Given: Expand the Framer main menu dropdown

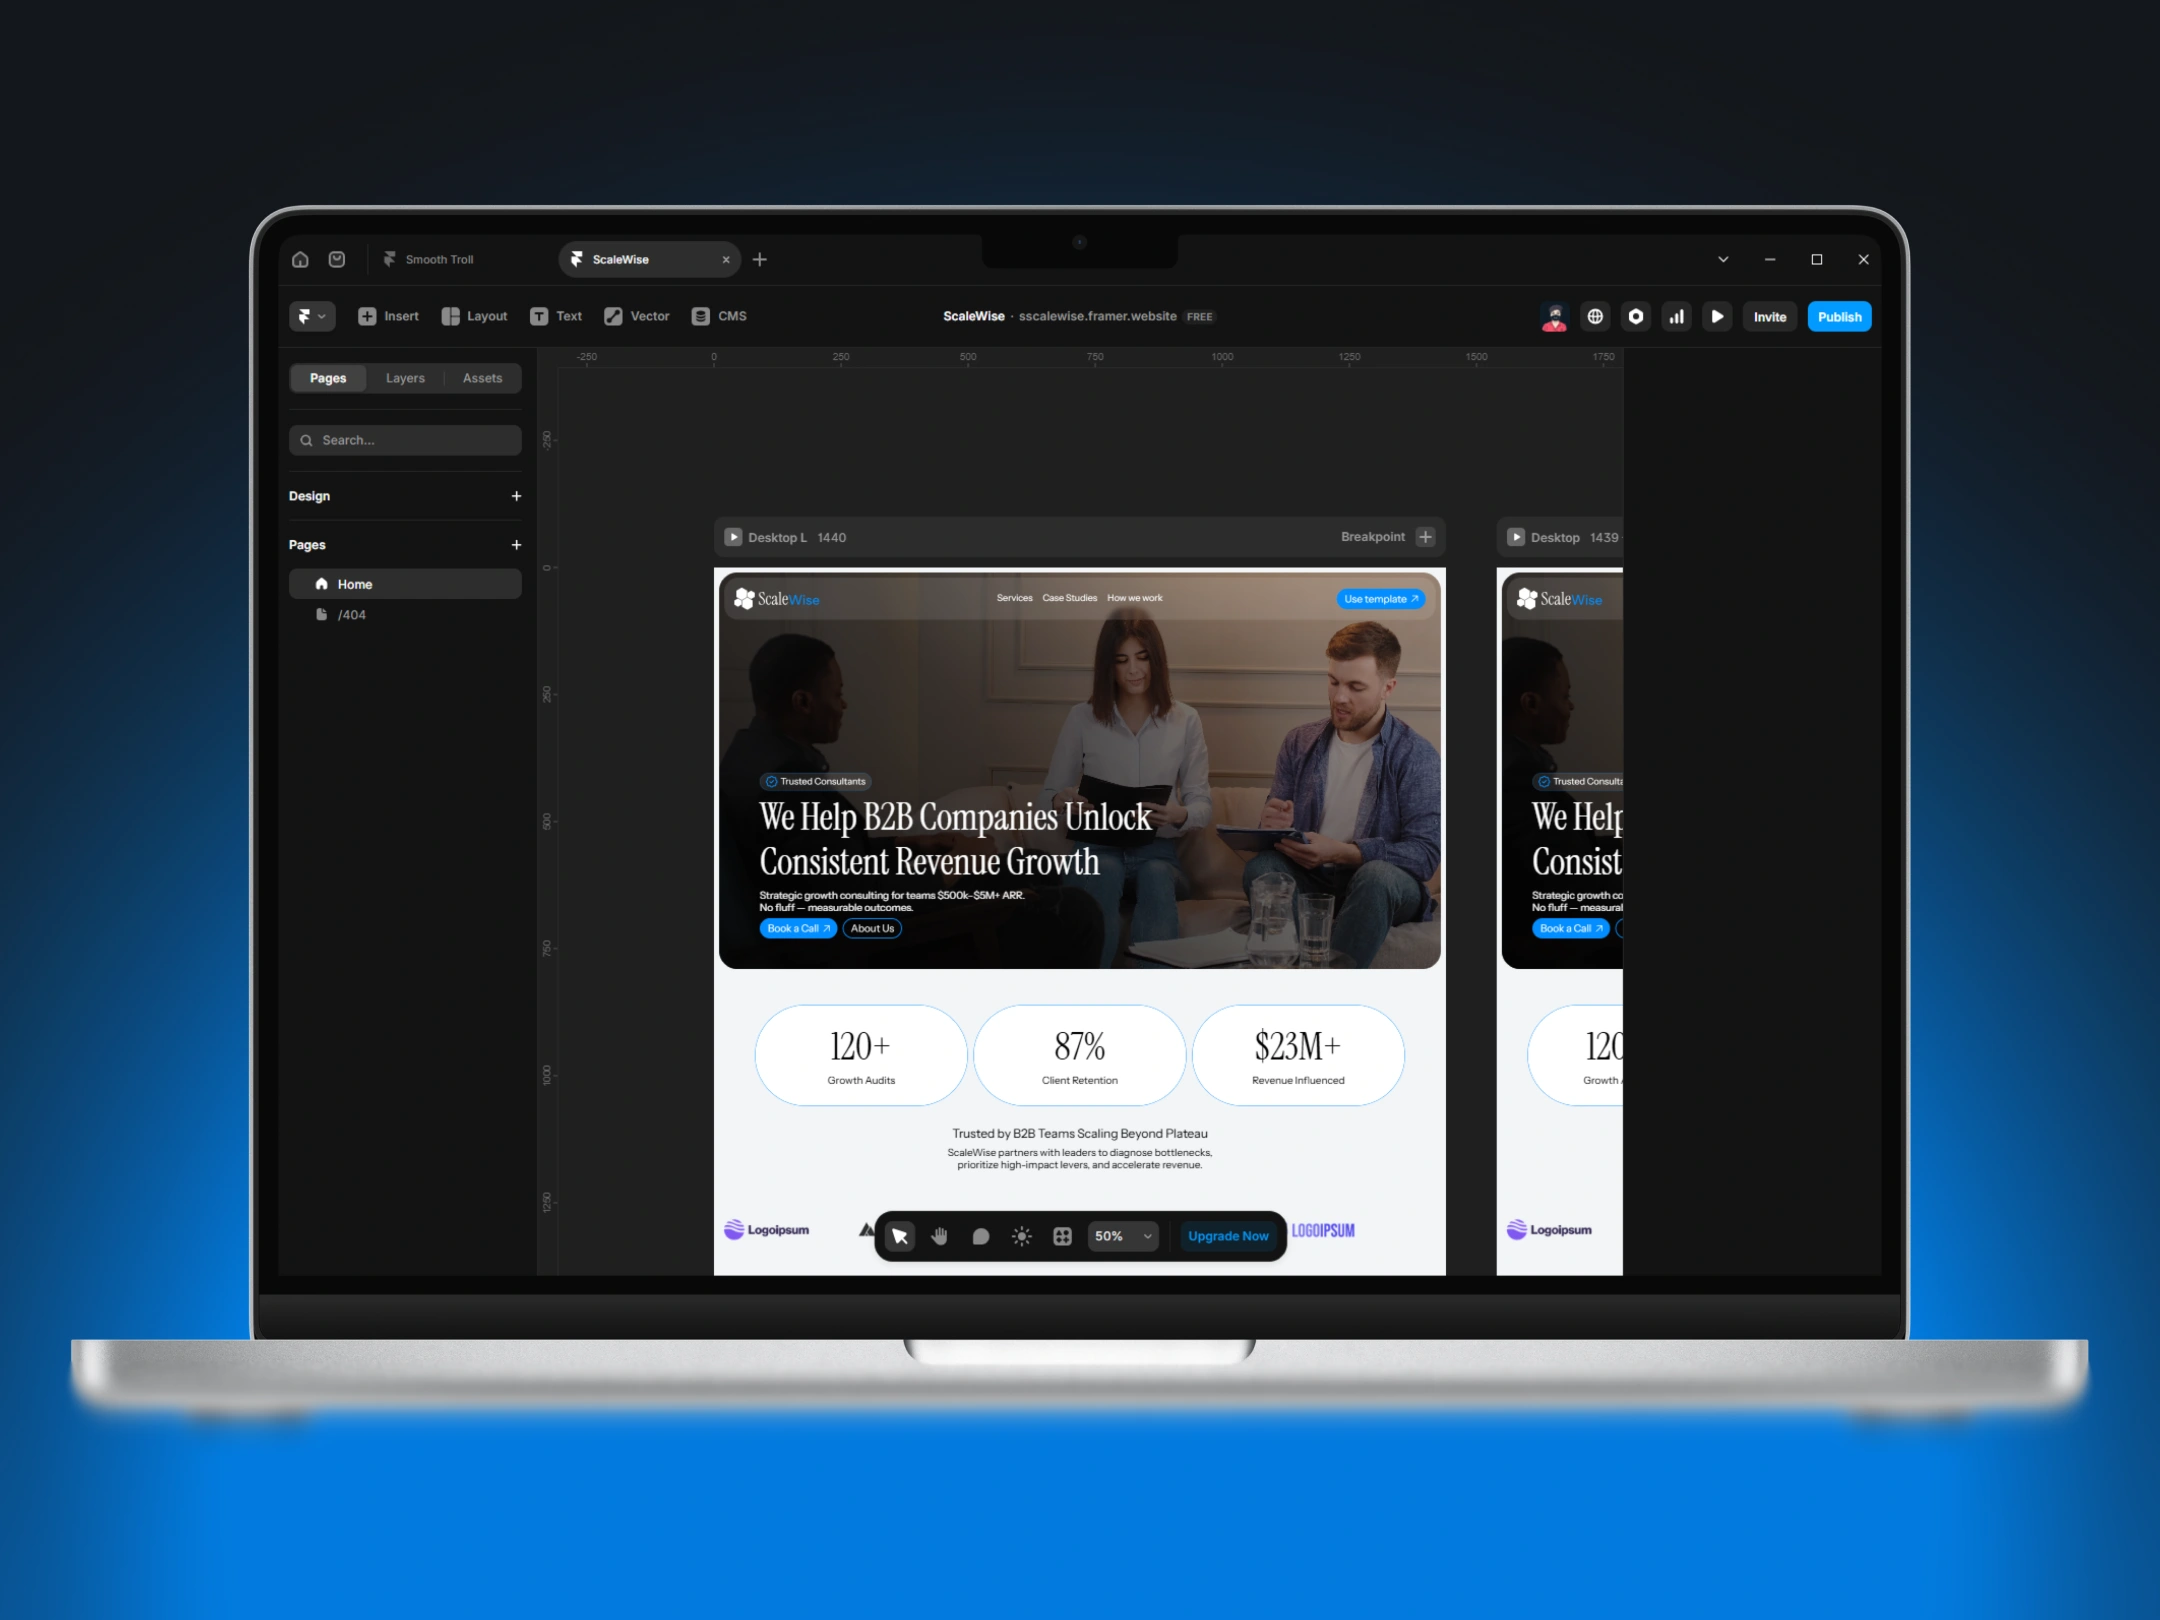Looking at the screenshot, I should 312,316.
